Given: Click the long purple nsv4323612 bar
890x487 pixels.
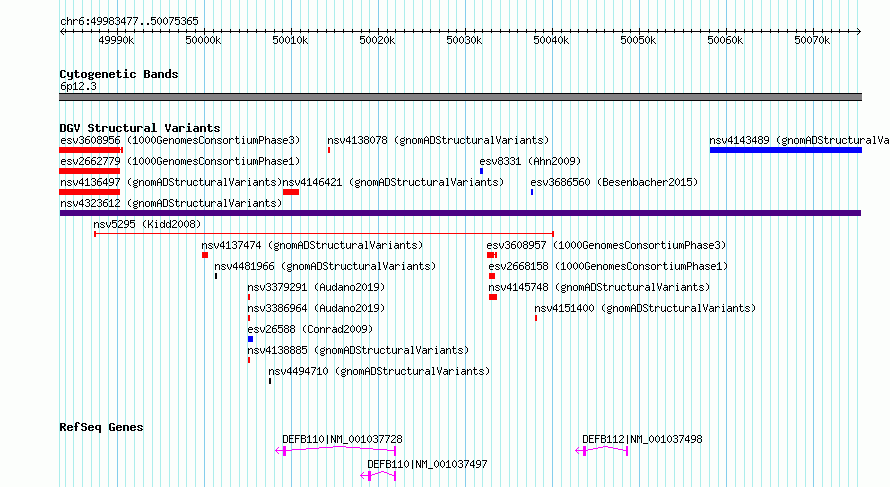Looking at the screenshot, I should click(x=460, y=213).
